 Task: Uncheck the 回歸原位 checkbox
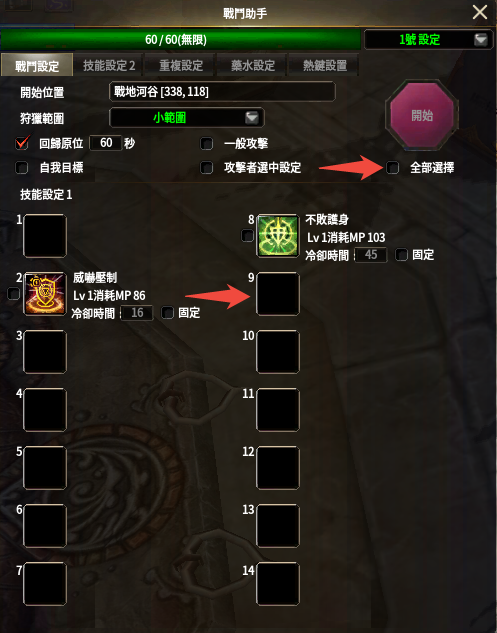tap(21, 143)
